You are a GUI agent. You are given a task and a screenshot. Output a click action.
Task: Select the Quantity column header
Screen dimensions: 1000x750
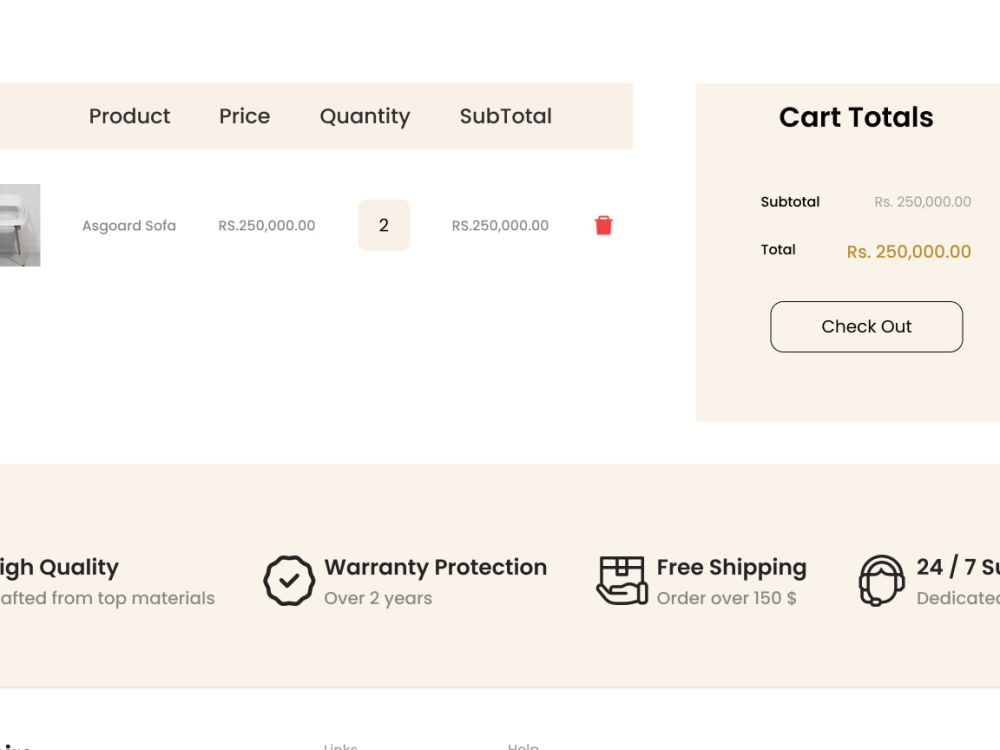click(x=365, y=117)
